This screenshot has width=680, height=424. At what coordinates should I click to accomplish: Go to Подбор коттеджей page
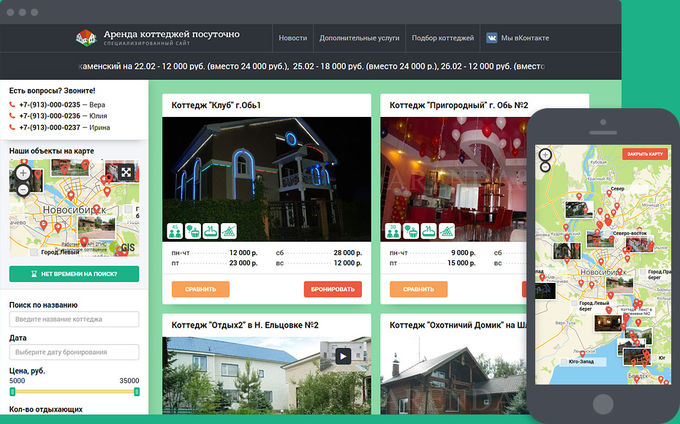coord(442,37)
